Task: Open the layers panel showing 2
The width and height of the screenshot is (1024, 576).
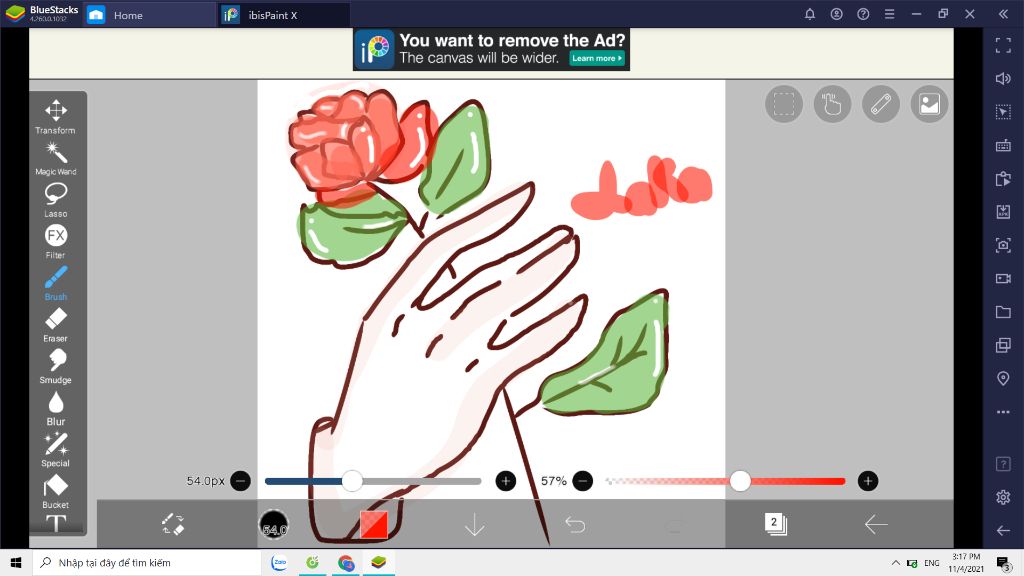Action: [775, 524]
